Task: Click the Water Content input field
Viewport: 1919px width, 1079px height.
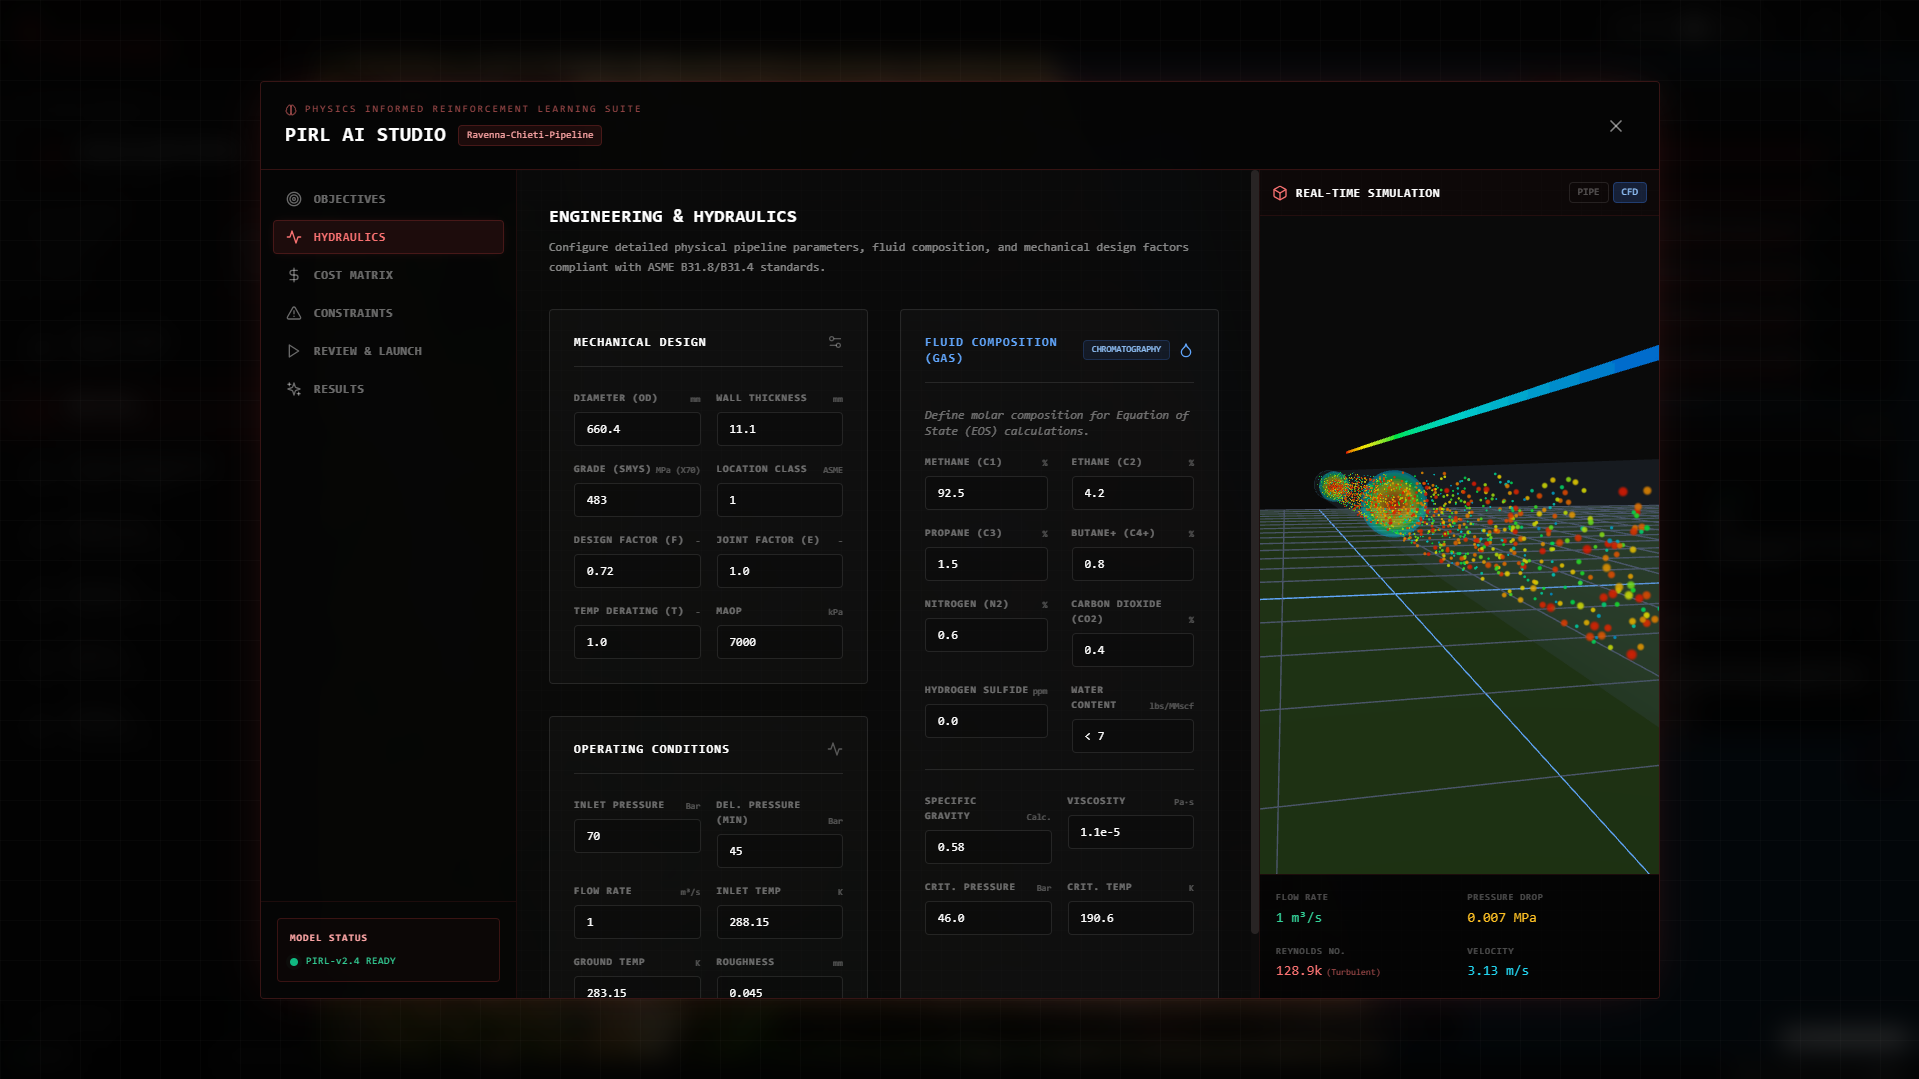Action: click(x=1132, y=736)
